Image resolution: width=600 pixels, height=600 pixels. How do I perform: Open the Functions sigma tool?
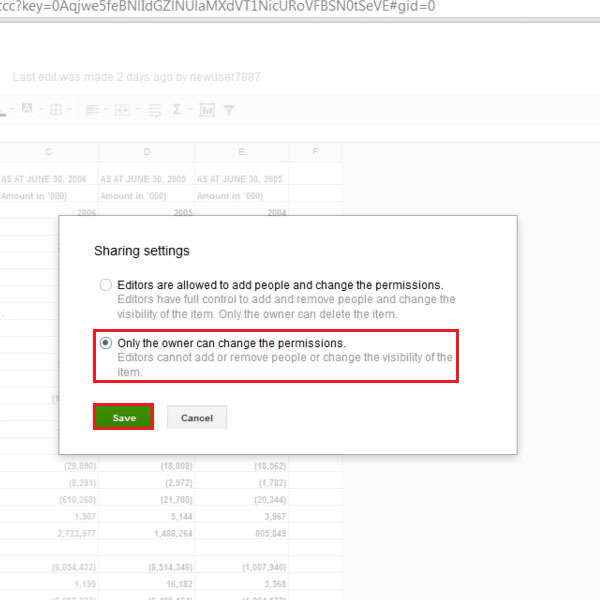176,110
